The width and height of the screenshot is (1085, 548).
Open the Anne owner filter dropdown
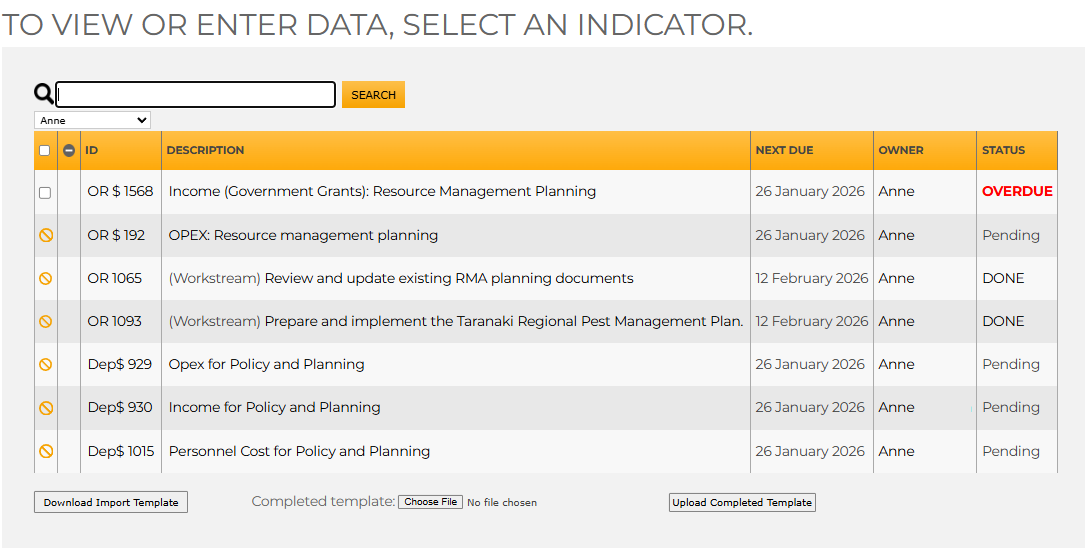tap(92, 120)
